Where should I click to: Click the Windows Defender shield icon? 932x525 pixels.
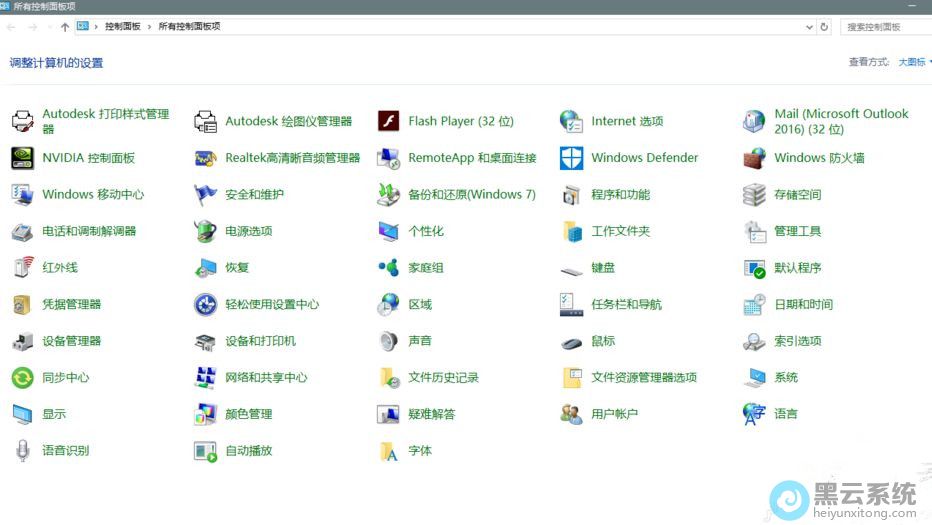(571, 158)
